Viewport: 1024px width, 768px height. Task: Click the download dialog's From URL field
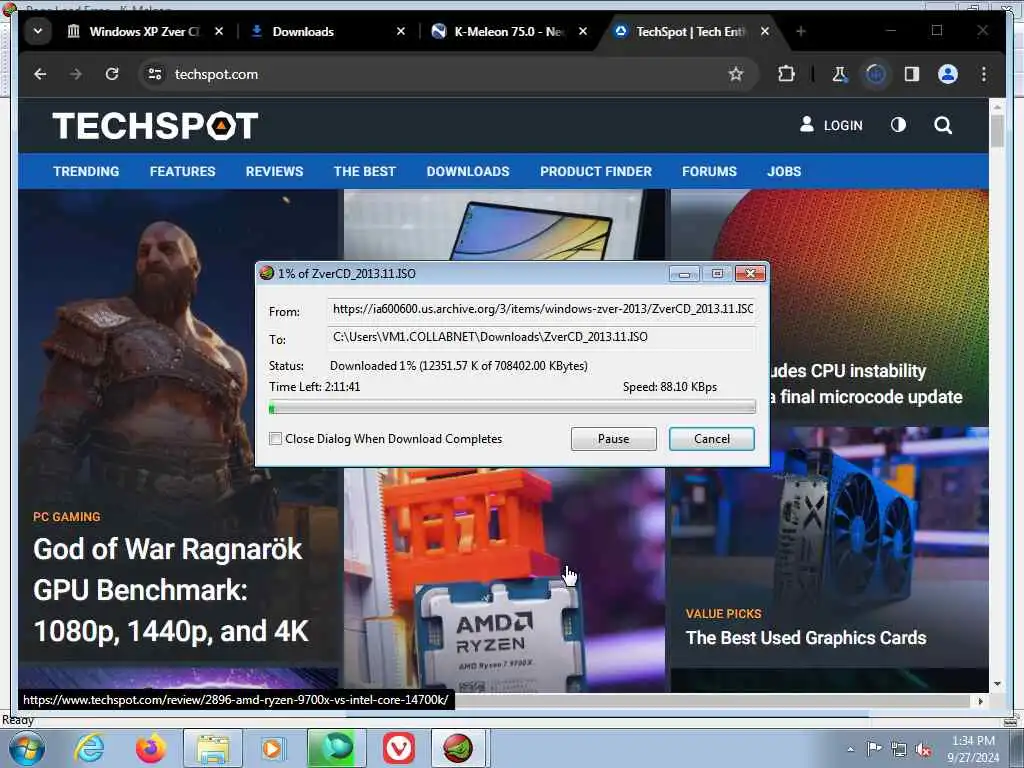pyautogui.click(x=542, y=309)
